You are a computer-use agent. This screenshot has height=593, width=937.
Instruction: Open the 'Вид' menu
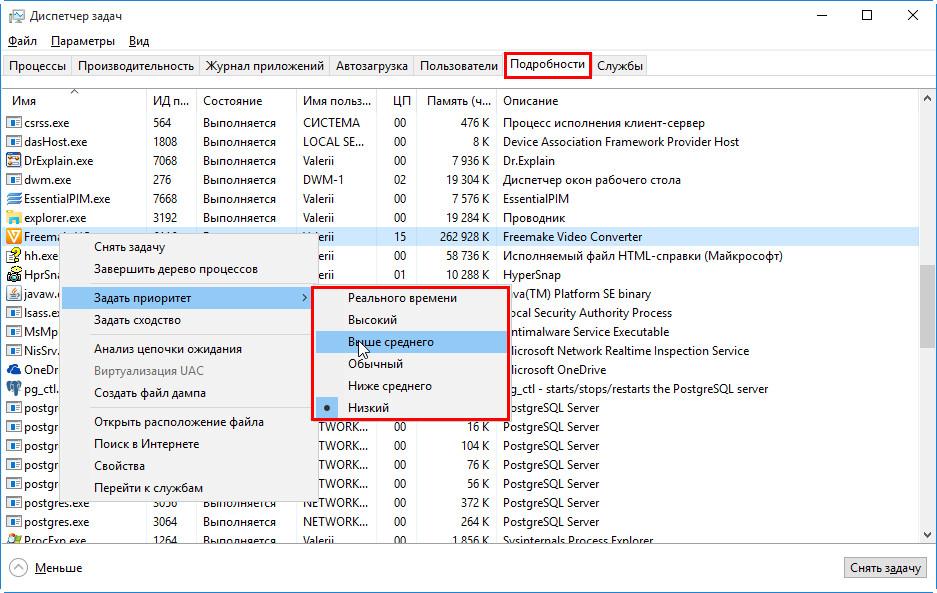tap(139, 41)
